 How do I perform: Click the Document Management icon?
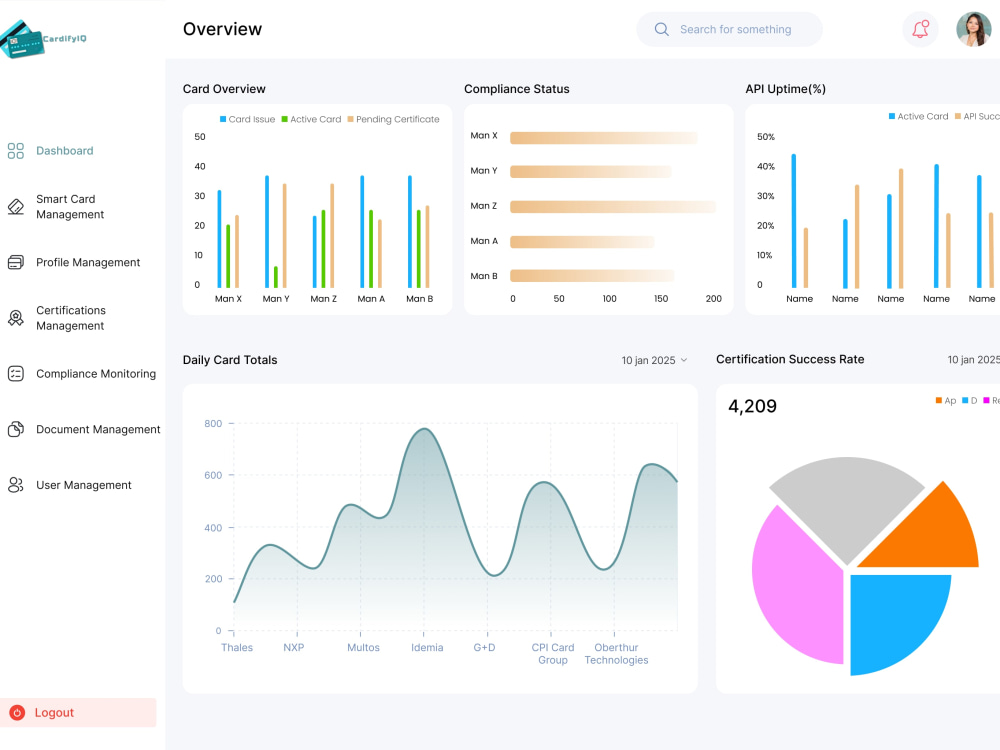click(15, 429)
